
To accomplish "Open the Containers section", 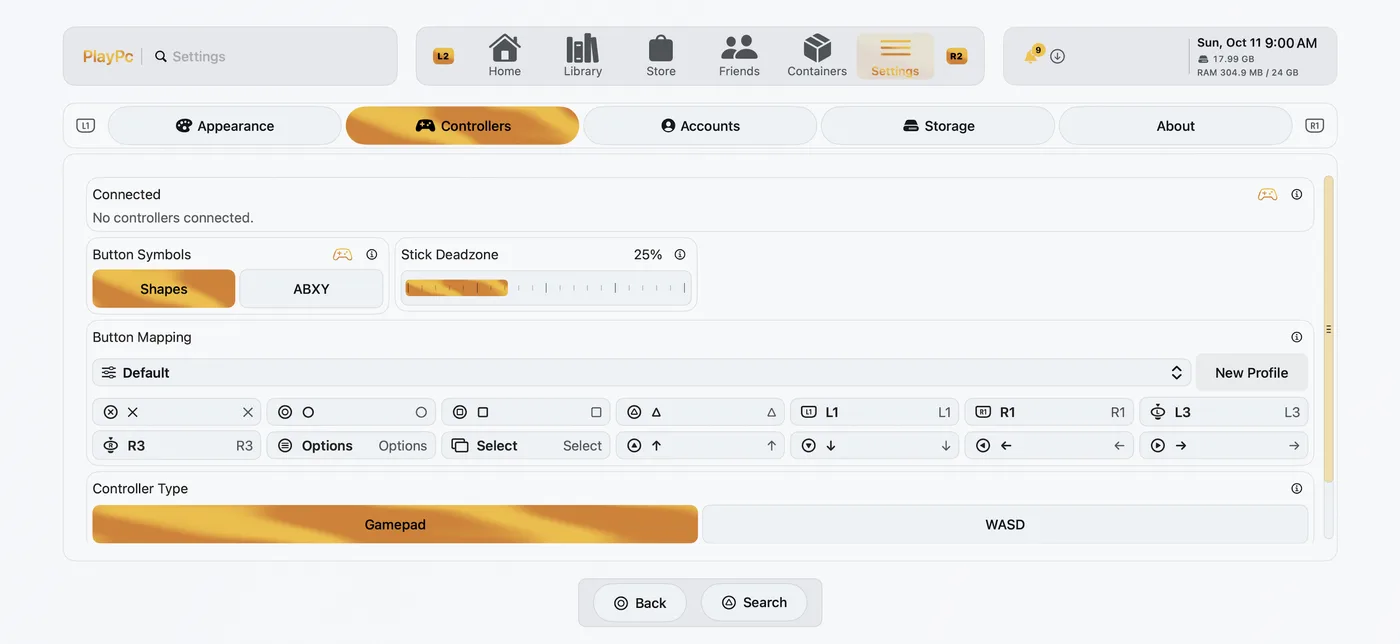I will [817, 56].
